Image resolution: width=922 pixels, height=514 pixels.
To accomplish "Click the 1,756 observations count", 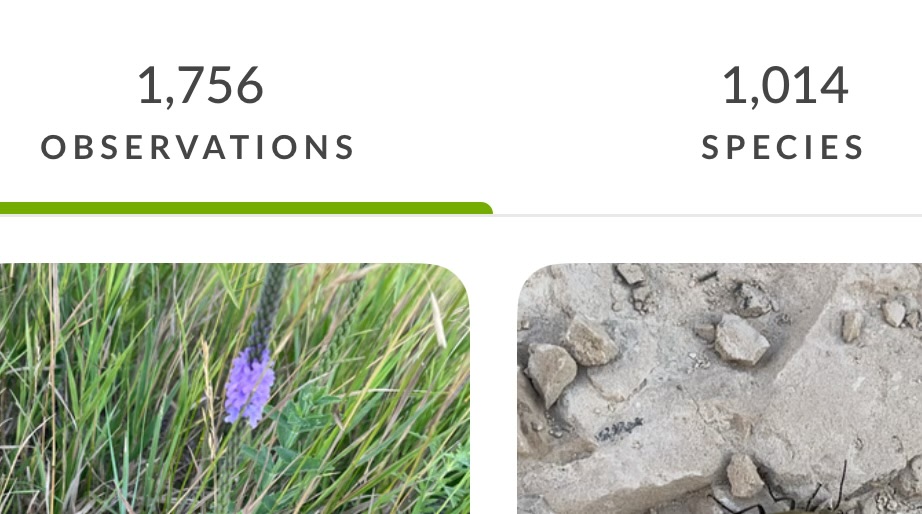I will pyautogui.click(x=201, y=86).
